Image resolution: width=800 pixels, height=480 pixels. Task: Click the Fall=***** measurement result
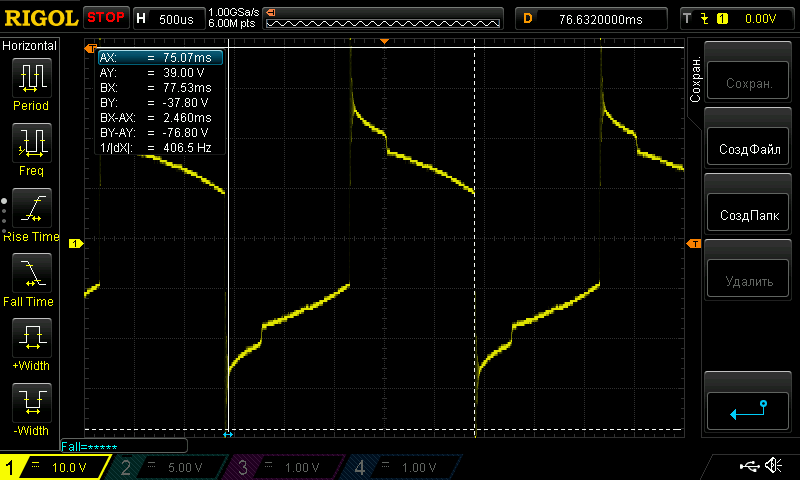(90, 447)
